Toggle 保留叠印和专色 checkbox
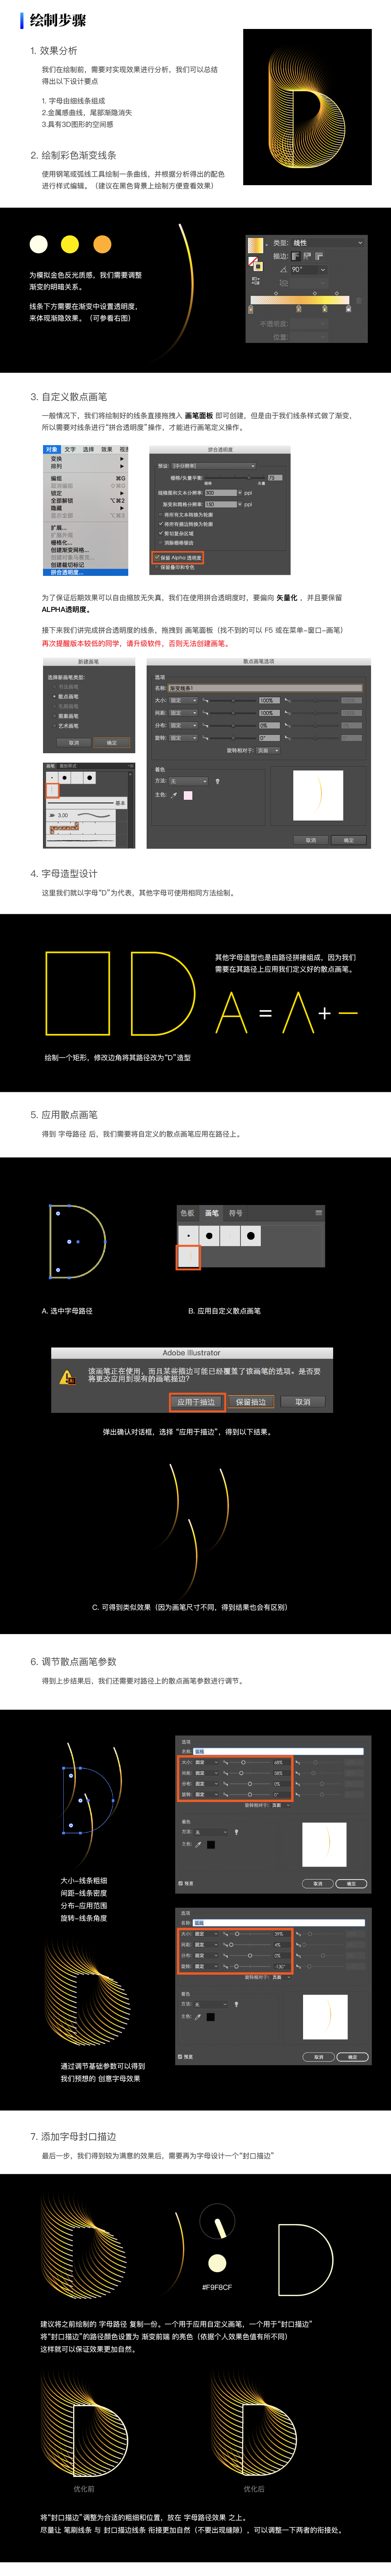Screen dimensions: 391x2576 click(x=157, y=567)
